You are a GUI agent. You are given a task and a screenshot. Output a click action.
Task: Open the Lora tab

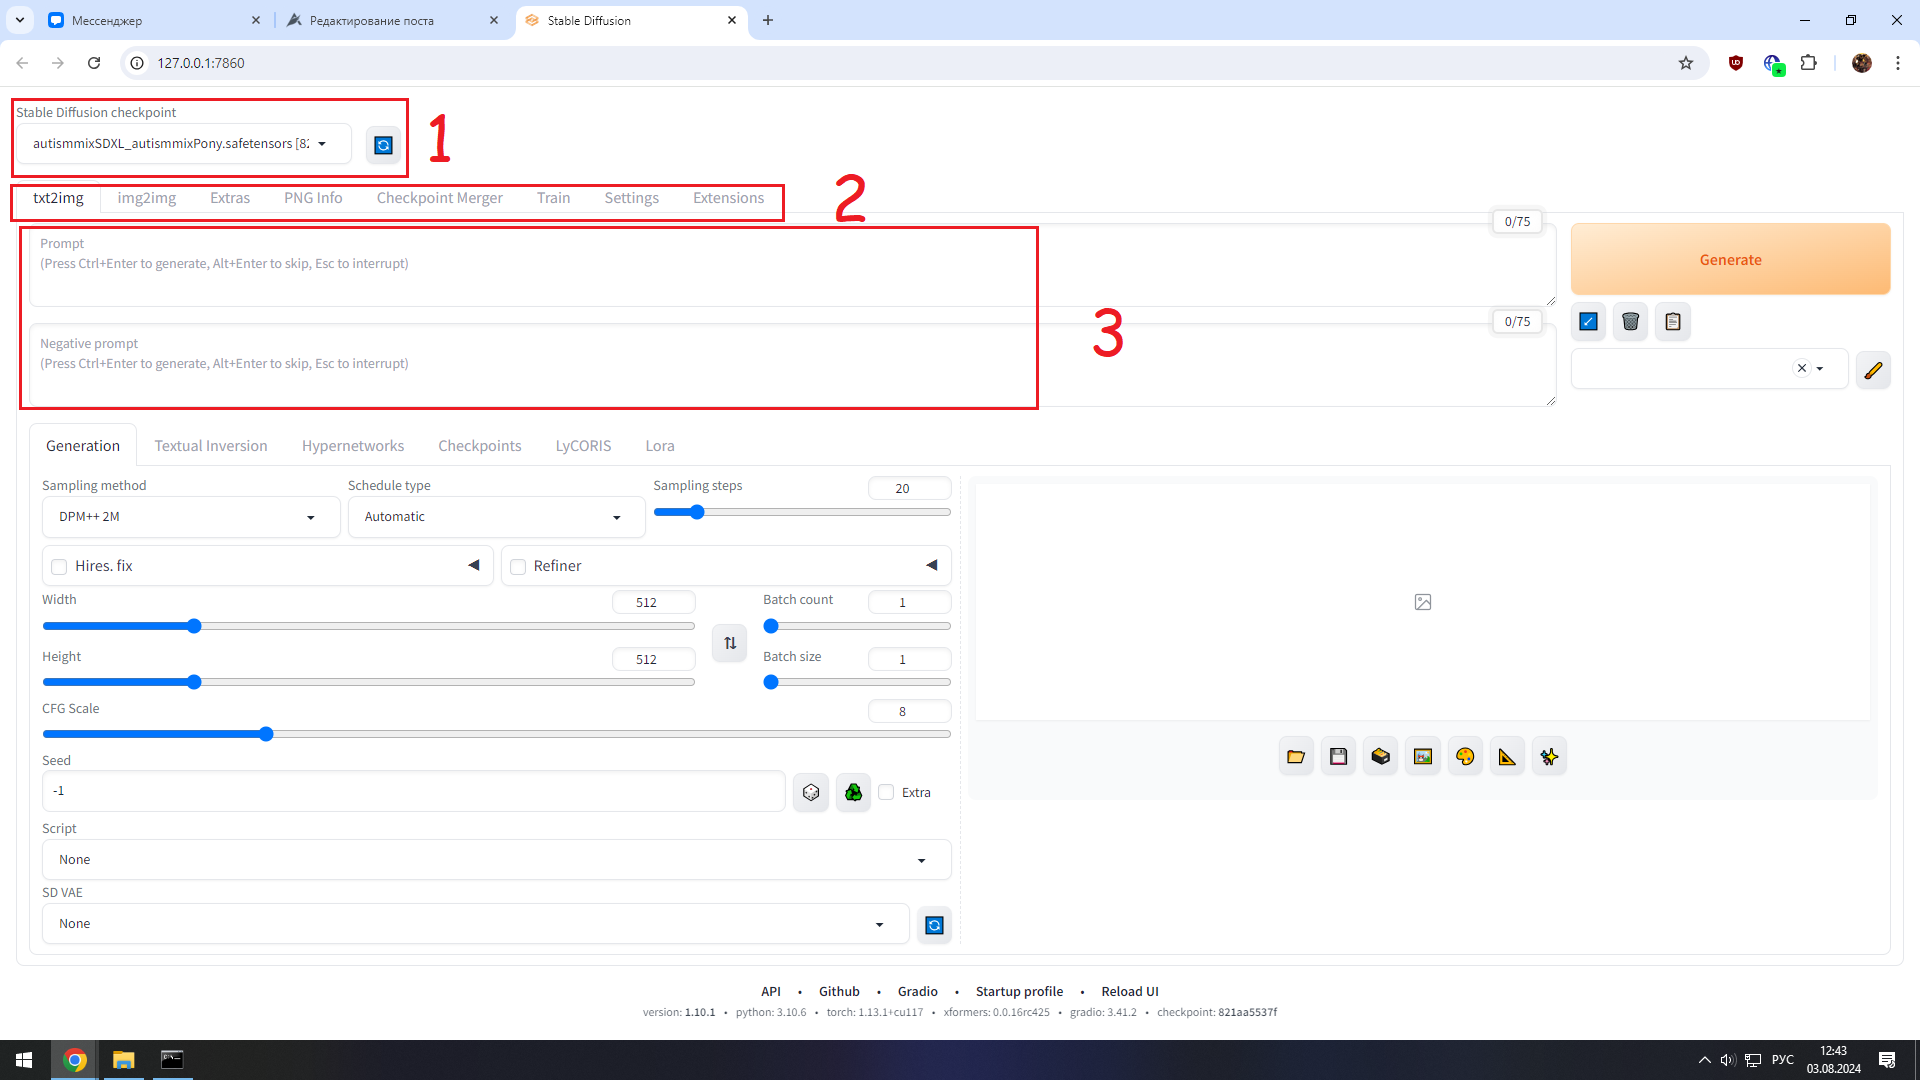click(x=659, y=446)
